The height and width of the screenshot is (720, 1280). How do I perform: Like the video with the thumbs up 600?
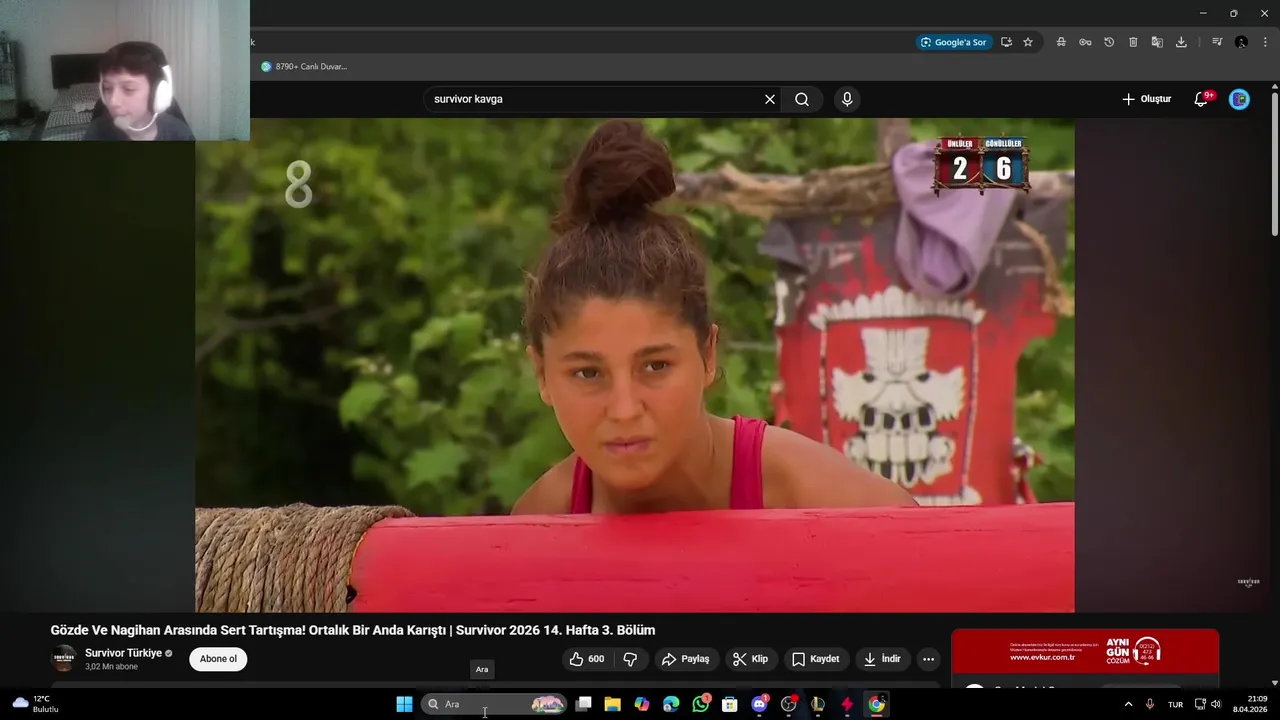(x=587, y=659)
